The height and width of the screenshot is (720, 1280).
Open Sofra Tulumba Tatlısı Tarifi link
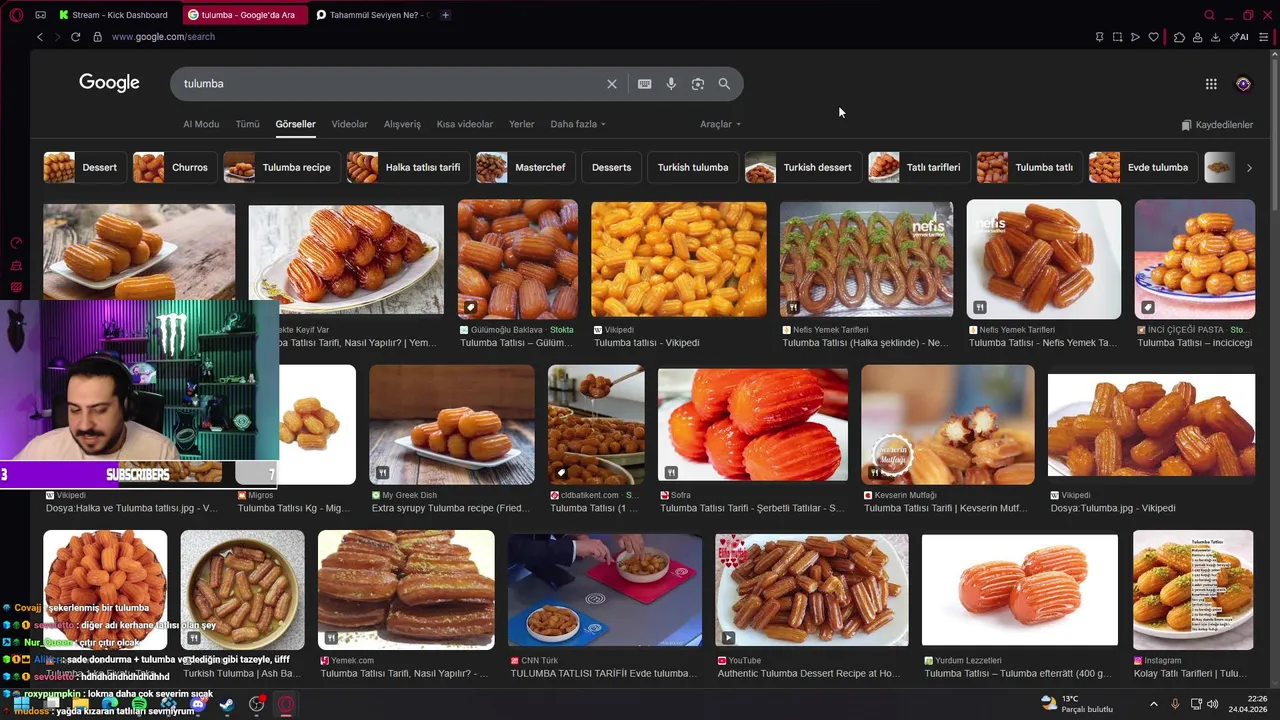click(x=752, y=508)
